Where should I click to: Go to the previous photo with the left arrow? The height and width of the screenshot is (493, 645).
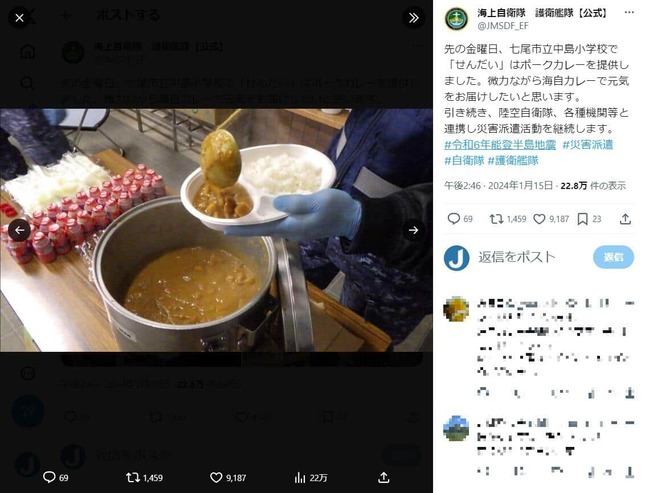coord(19,230)
